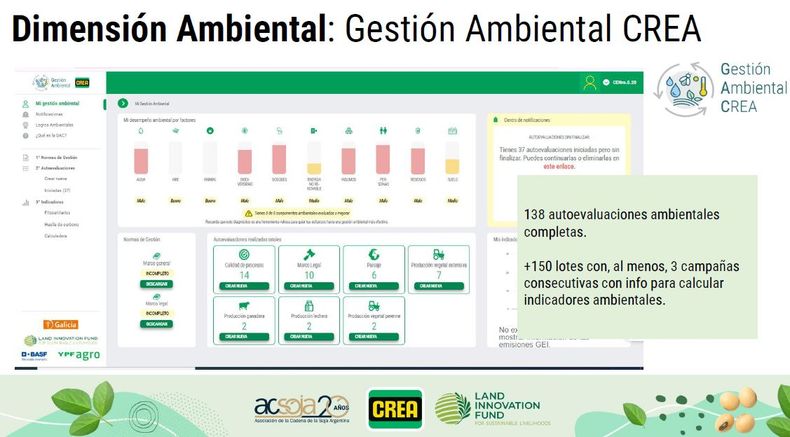Click Crear nueva under Producción vegetal perenne
The image size is (790, 437).
click(x=374, y=337)
